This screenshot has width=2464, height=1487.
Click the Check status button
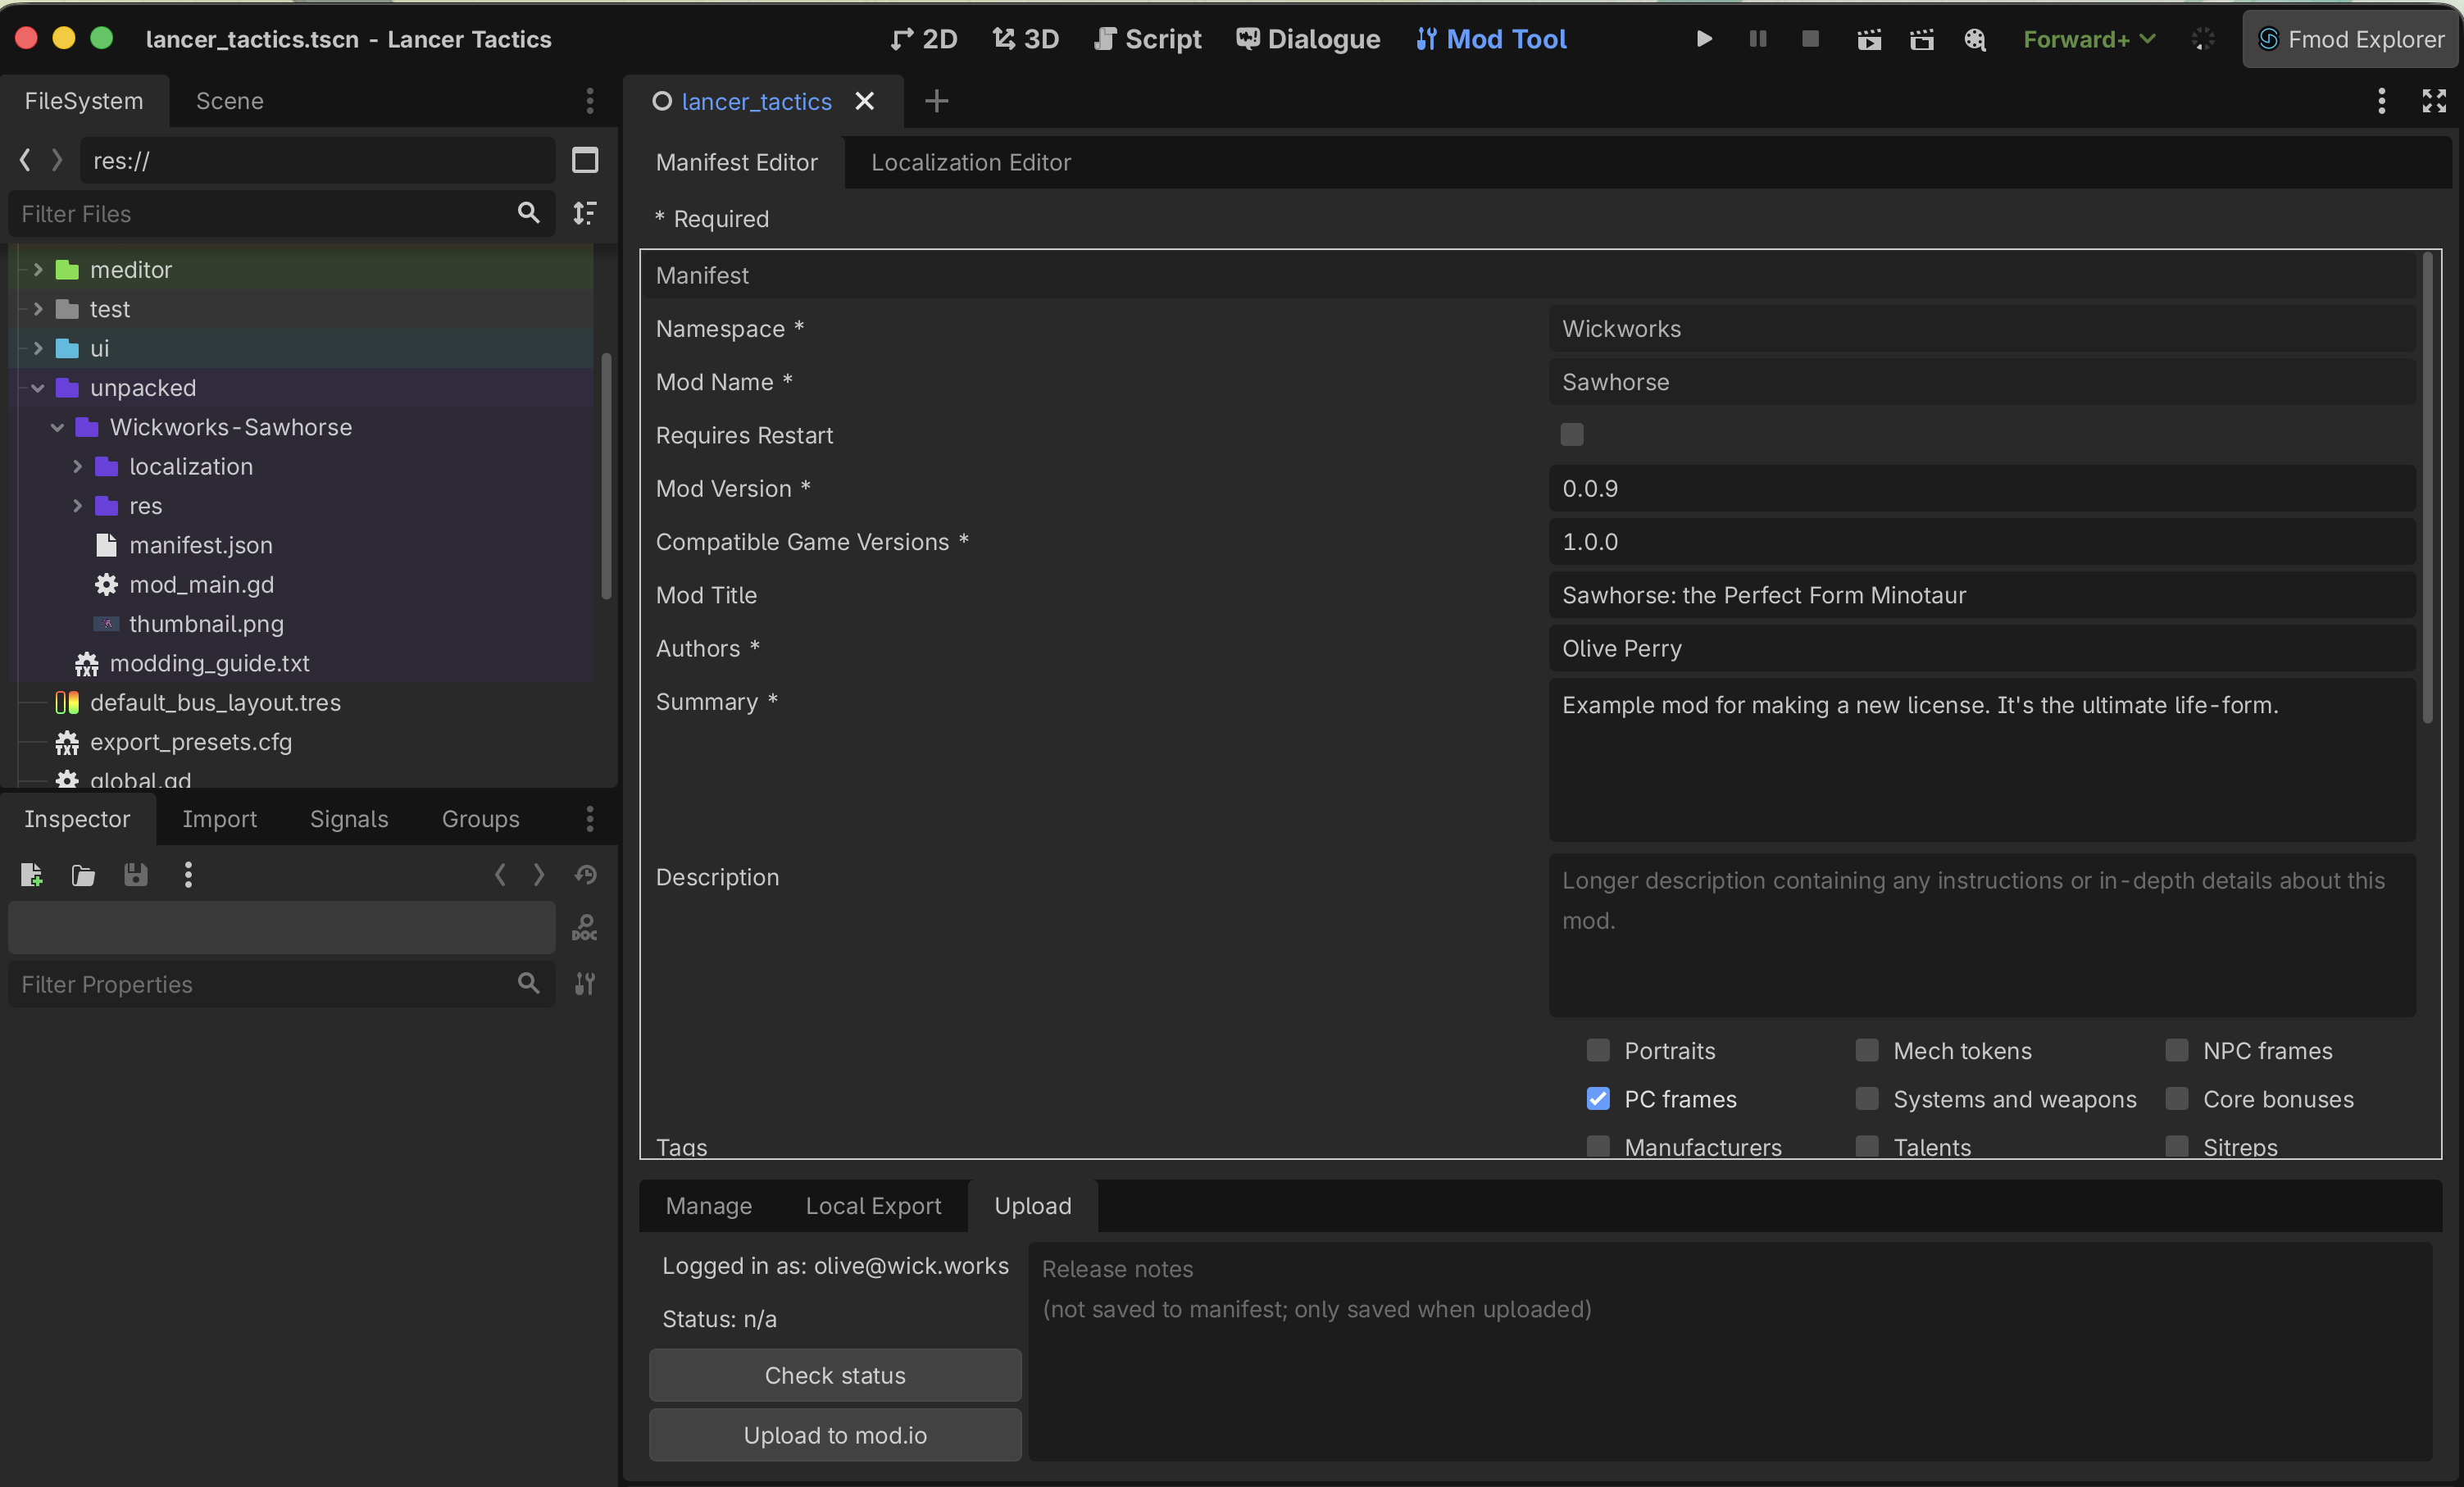(x=835, y=1375)
